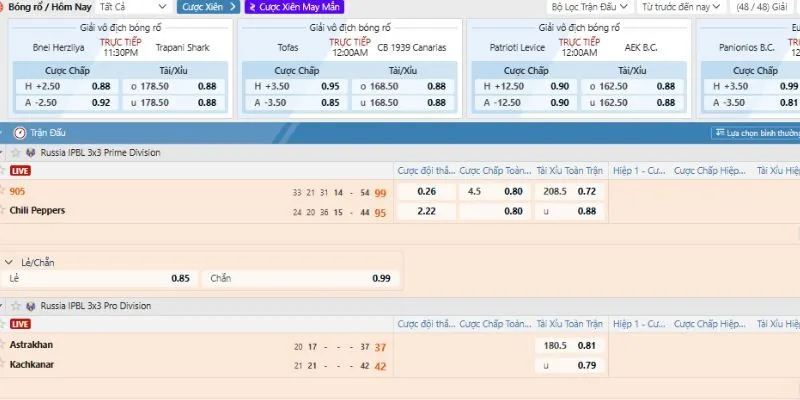Click the LIVE badge above Astrakhan
Image resolution: width=800 pixels, height=400 pixels.
tap(20, 324)
